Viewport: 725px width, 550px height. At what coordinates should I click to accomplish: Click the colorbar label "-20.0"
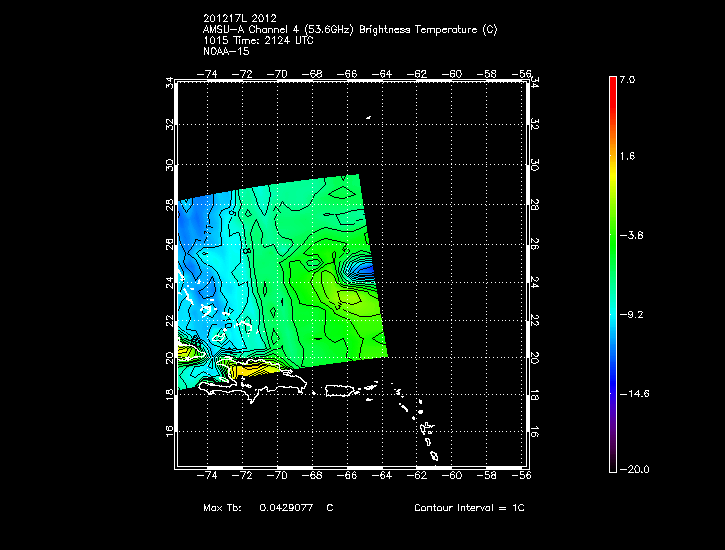click(634, 469)
